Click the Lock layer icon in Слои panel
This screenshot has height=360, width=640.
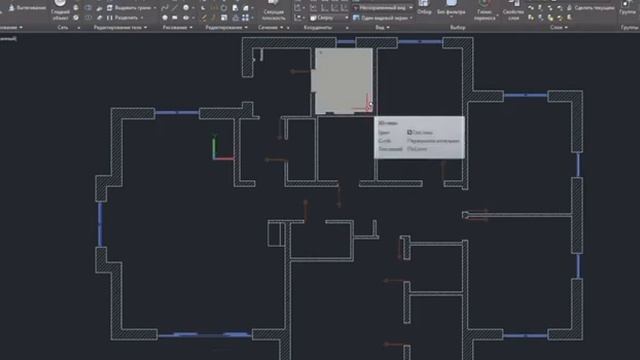click(x=560, y=8)
